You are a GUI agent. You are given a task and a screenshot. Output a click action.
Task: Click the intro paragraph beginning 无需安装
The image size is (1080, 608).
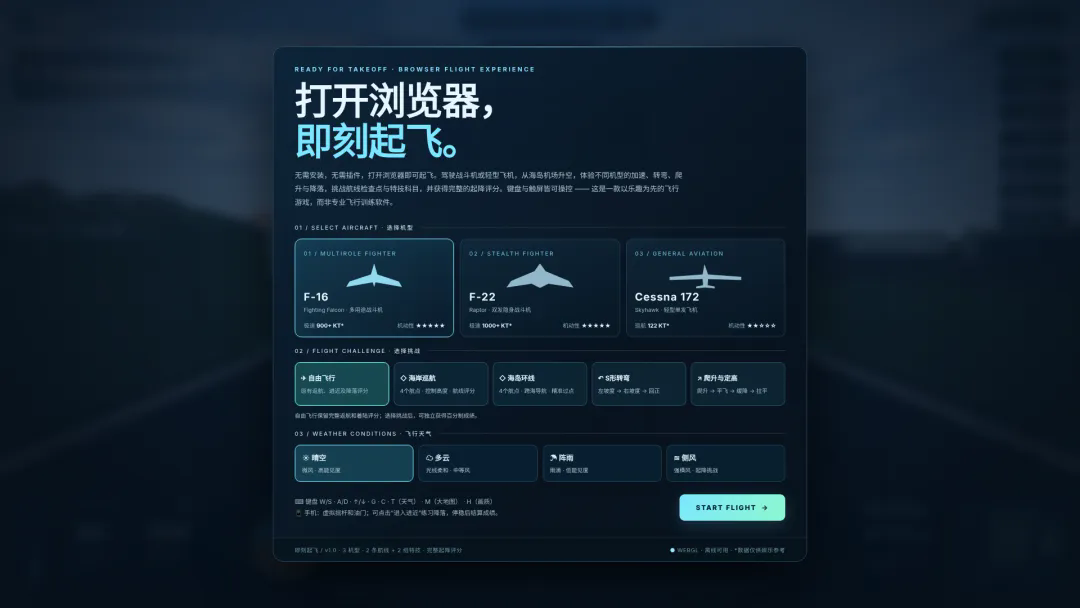(x=488, y=189)
